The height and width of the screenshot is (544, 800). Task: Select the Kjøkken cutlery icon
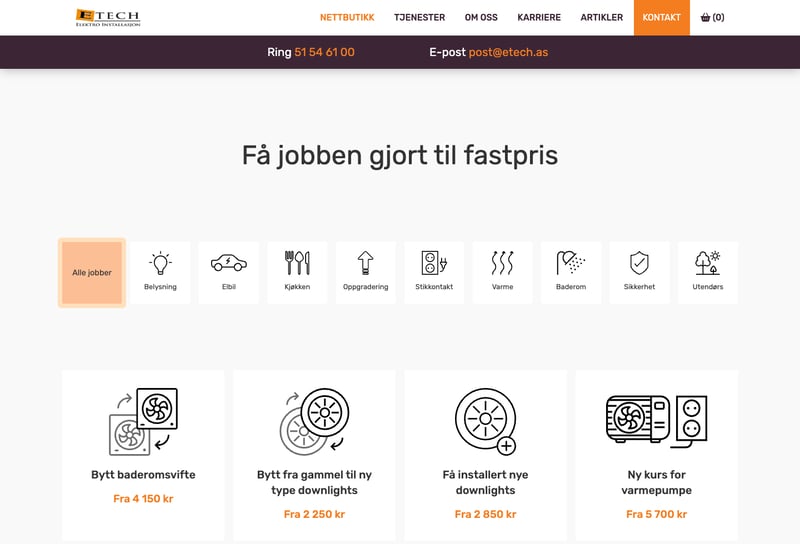(297, 263)
